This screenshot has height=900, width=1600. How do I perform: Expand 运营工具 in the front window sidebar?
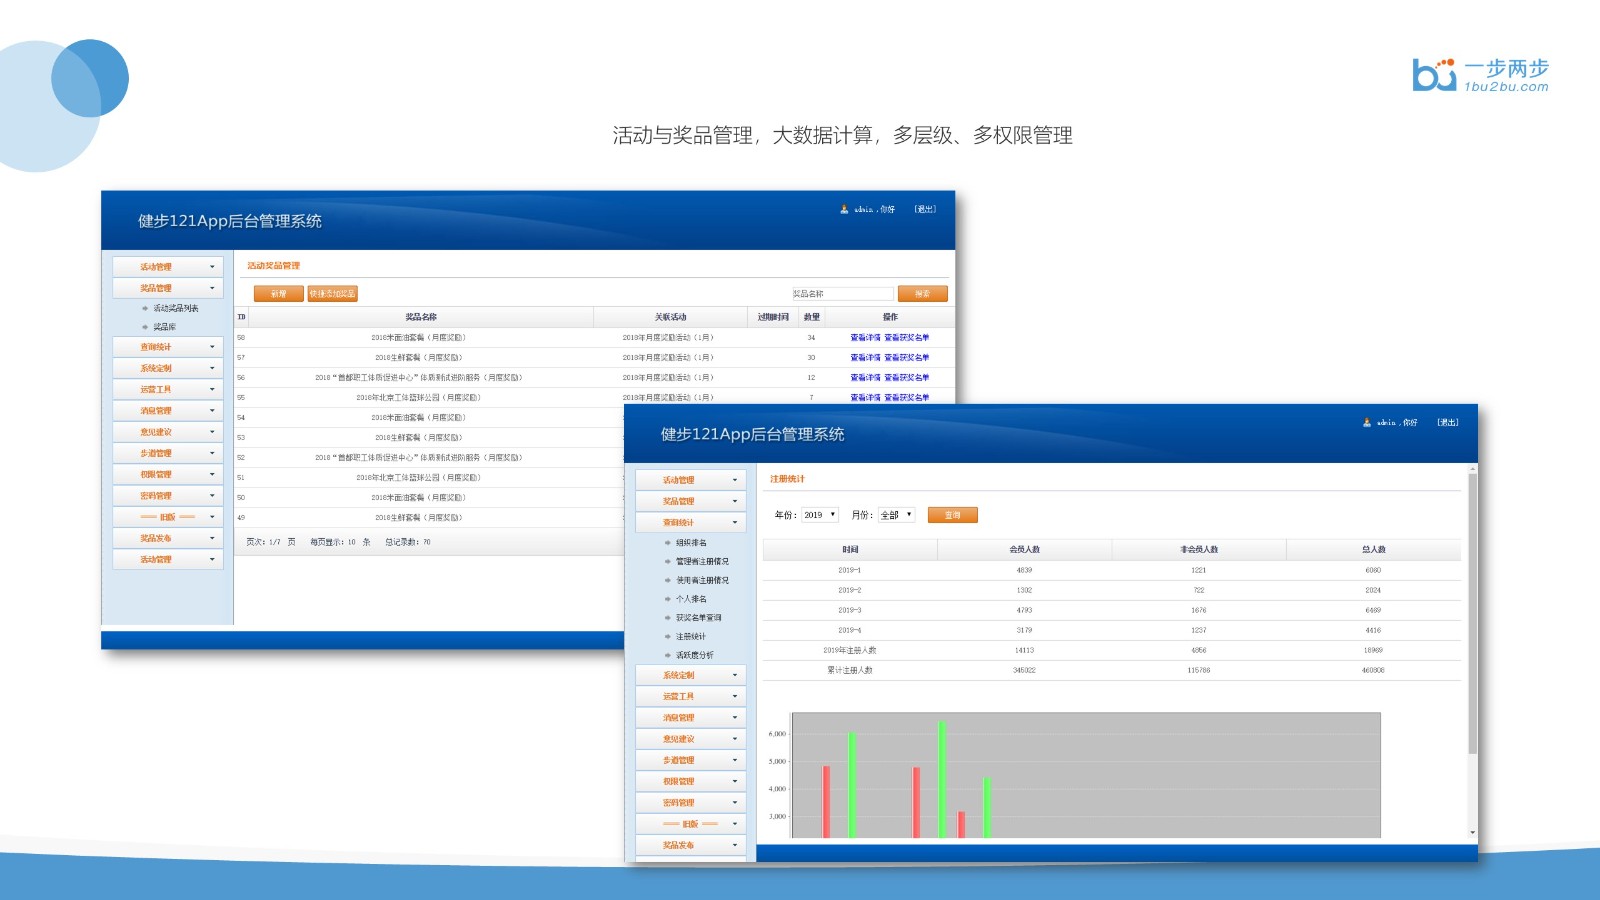click(691, 696)
